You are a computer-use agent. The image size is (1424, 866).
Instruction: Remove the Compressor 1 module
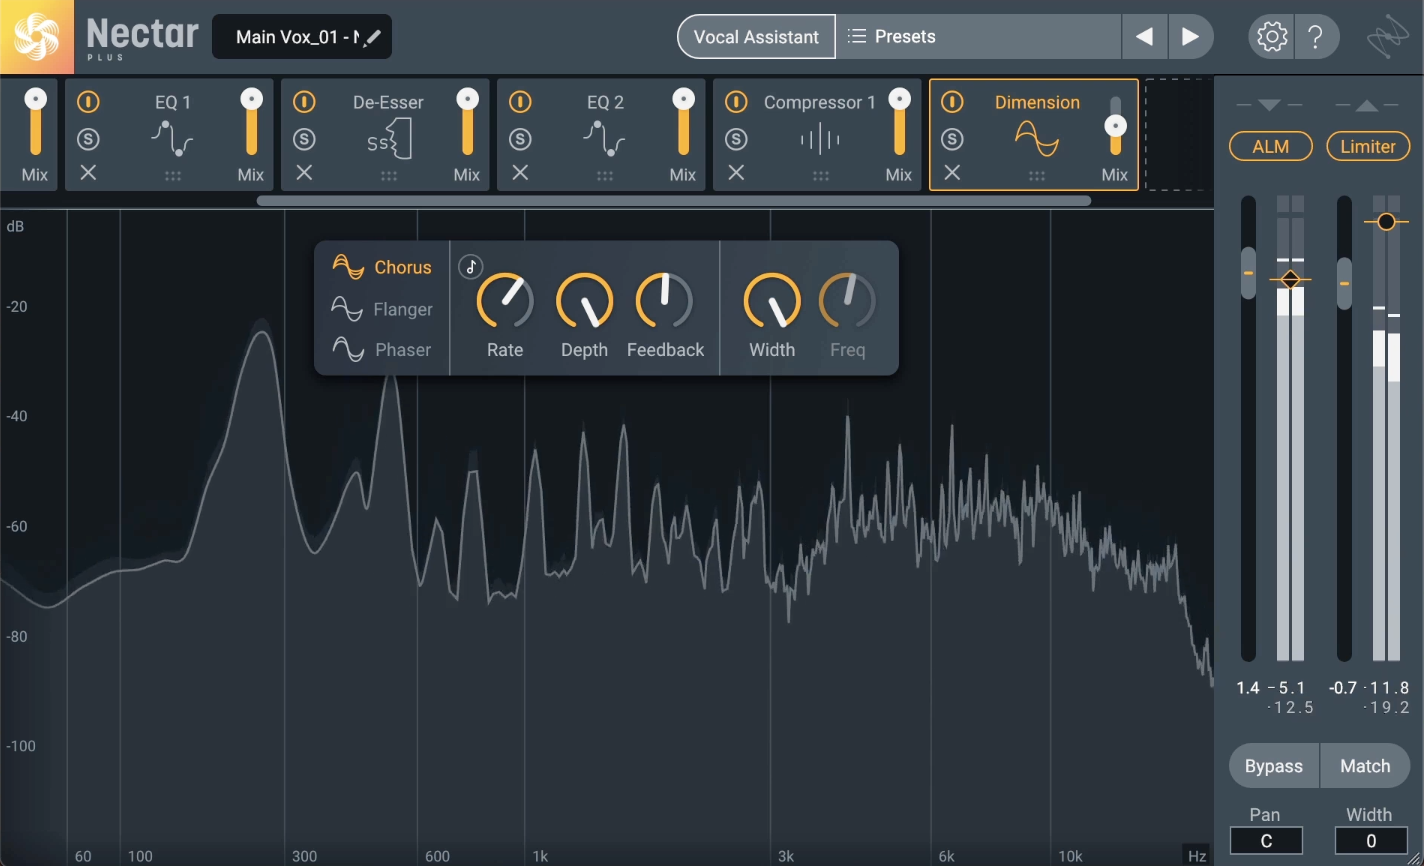[x=736, y=173]
